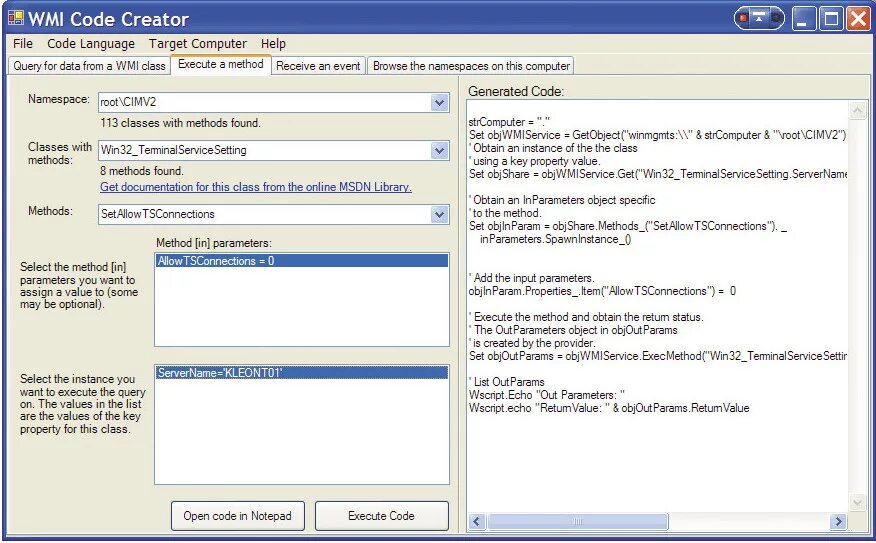Click the objInParam.Properties_ code line
The height and width of the screenshot is (543, 876).
602,291
